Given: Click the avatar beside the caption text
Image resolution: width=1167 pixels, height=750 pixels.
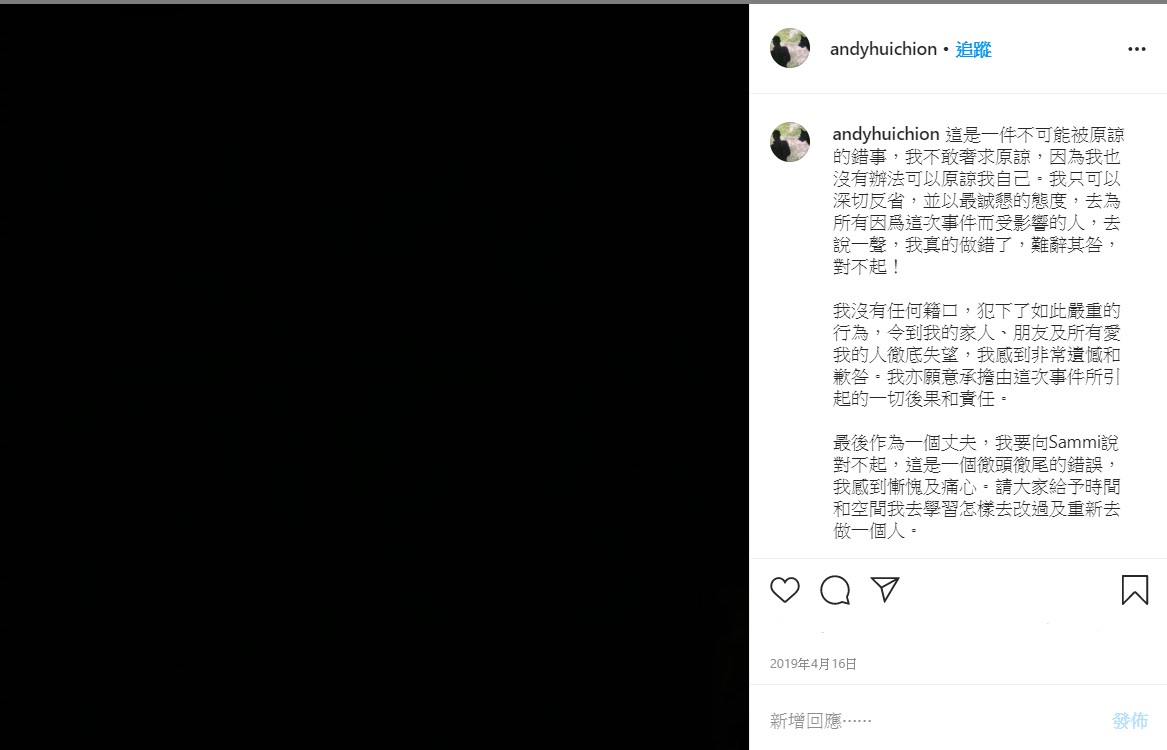Looking at the screenshot, I should click(790, 142).
